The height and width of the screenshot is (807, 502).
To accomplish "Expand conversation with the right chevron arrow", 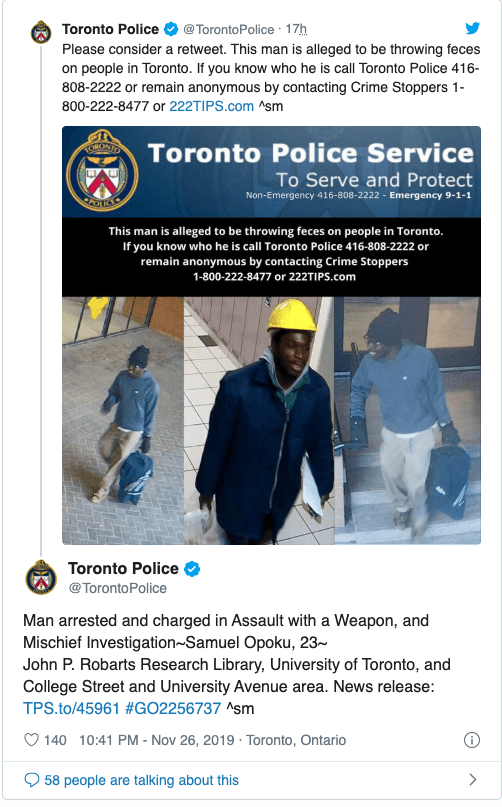I will (x=473, y=780).
